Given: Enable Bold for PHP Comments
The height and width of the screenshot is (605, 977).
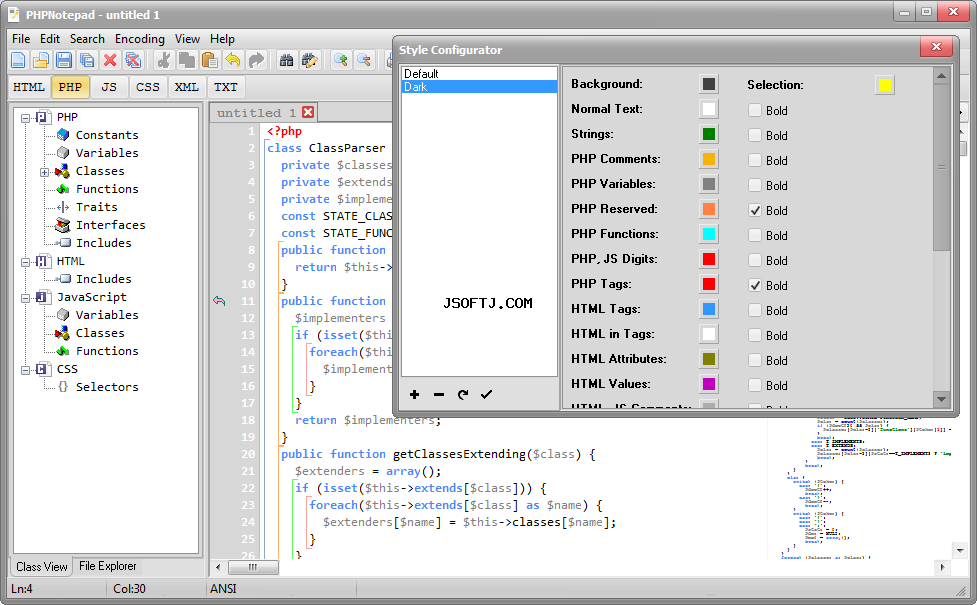Looking at the screenshot, I should tap(755, 160).
